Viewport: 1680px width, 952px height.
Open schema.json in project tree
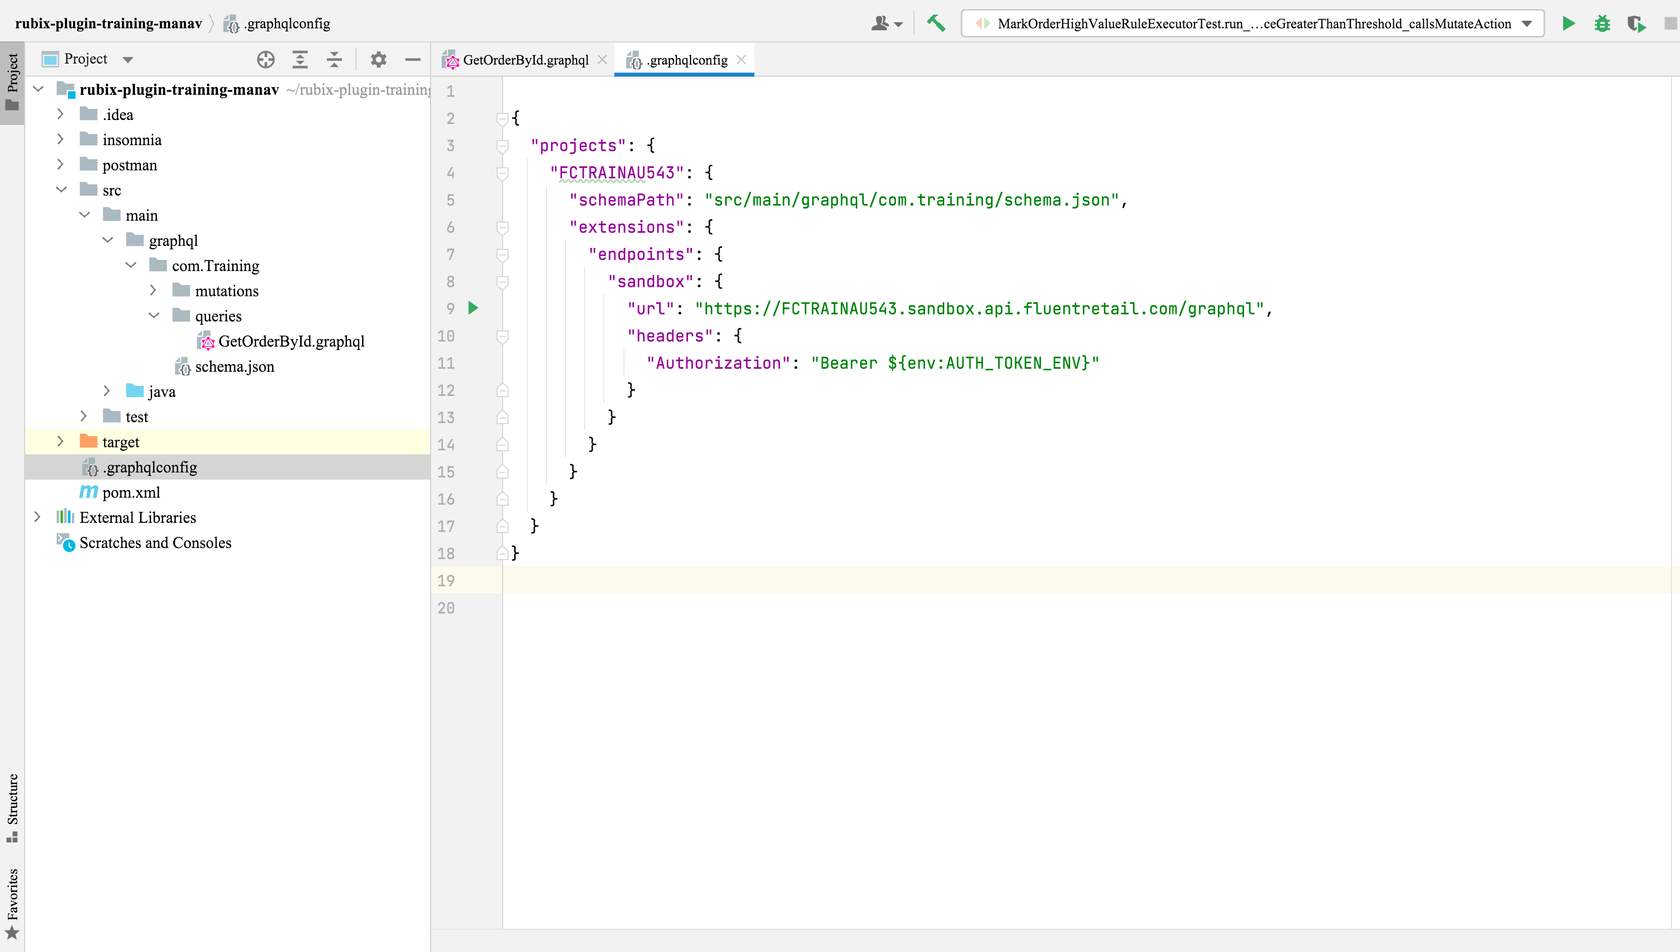[x=234, y=366]
